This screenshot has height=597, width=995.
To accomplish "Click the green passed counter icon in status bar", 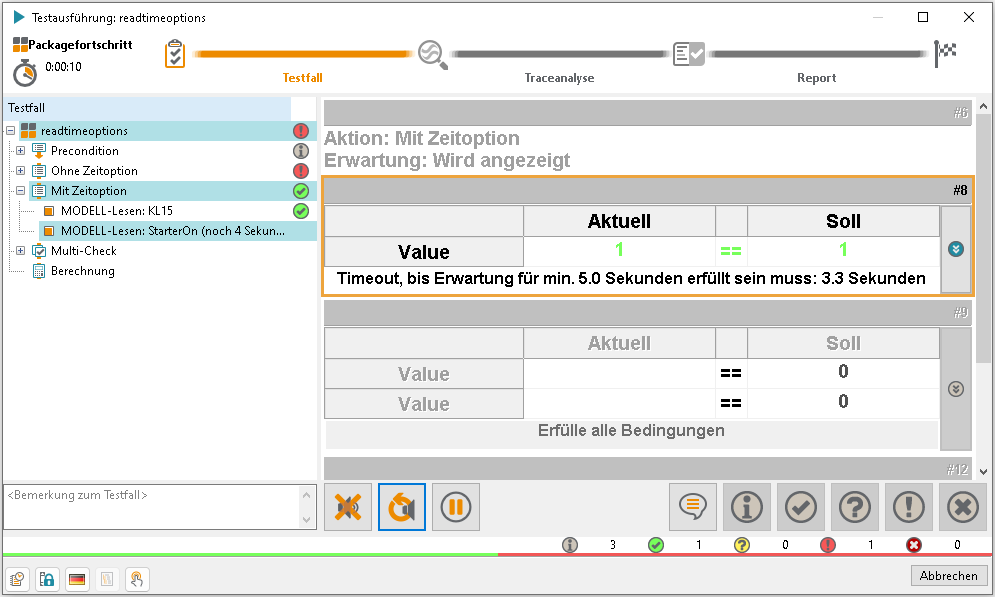I will [x=656, y=544].
